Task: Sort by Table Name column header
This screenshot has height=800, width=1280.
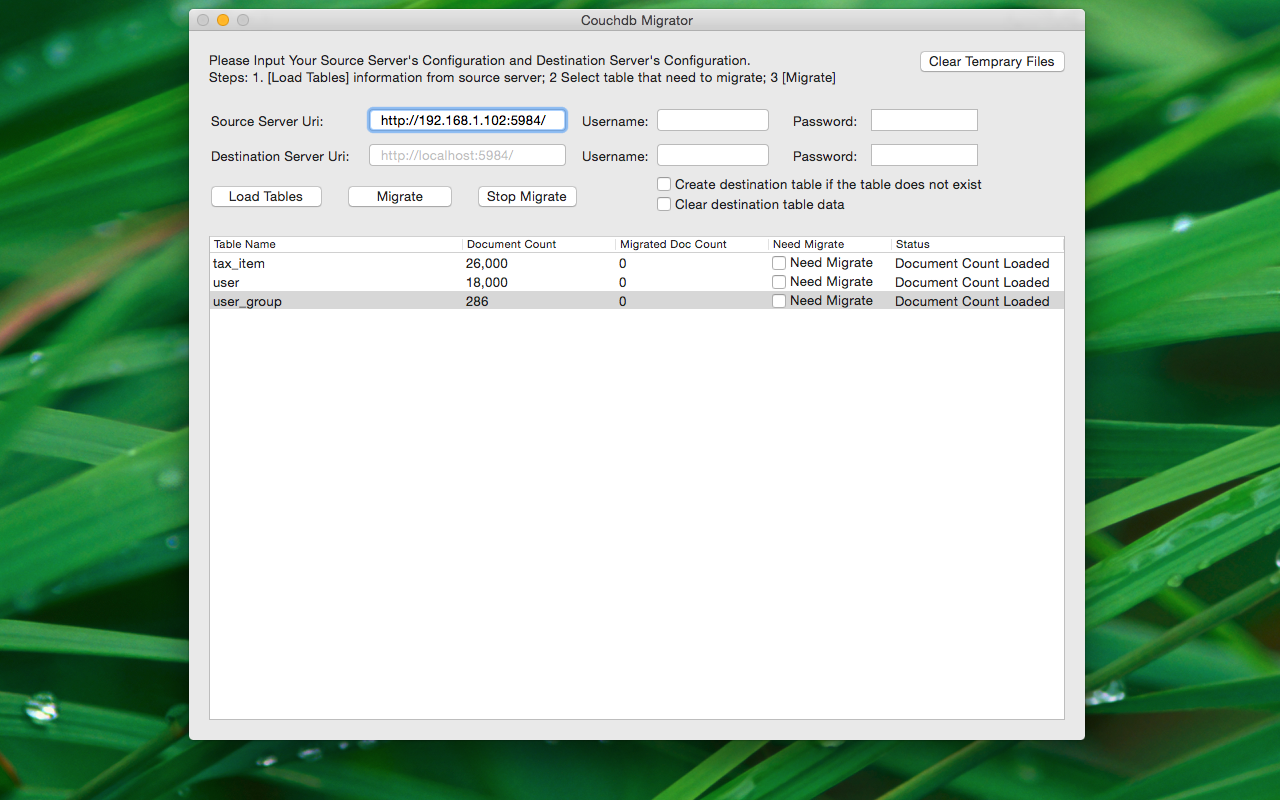Action: [335, 244]
